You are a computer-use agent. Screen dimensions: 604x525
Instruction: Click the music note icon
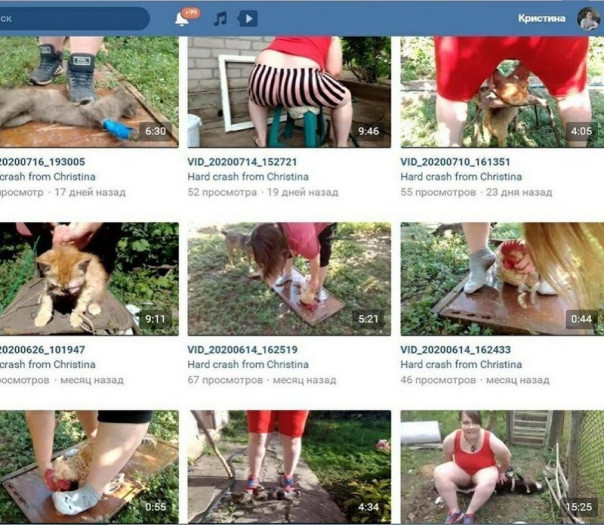(x=220, y=18)
